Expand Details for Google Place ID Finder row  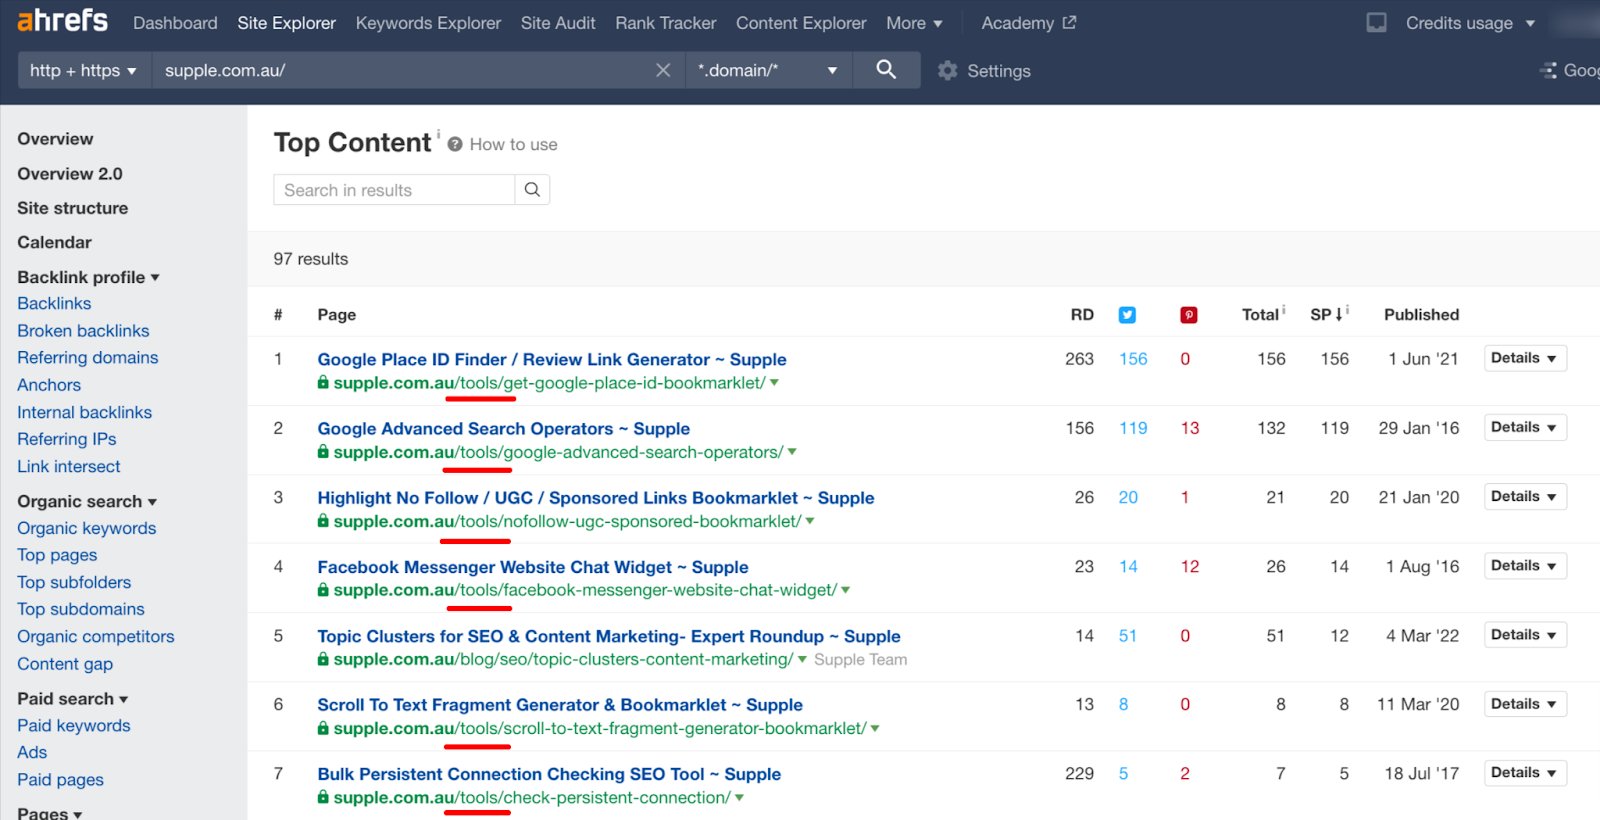tap(1524, 358)
